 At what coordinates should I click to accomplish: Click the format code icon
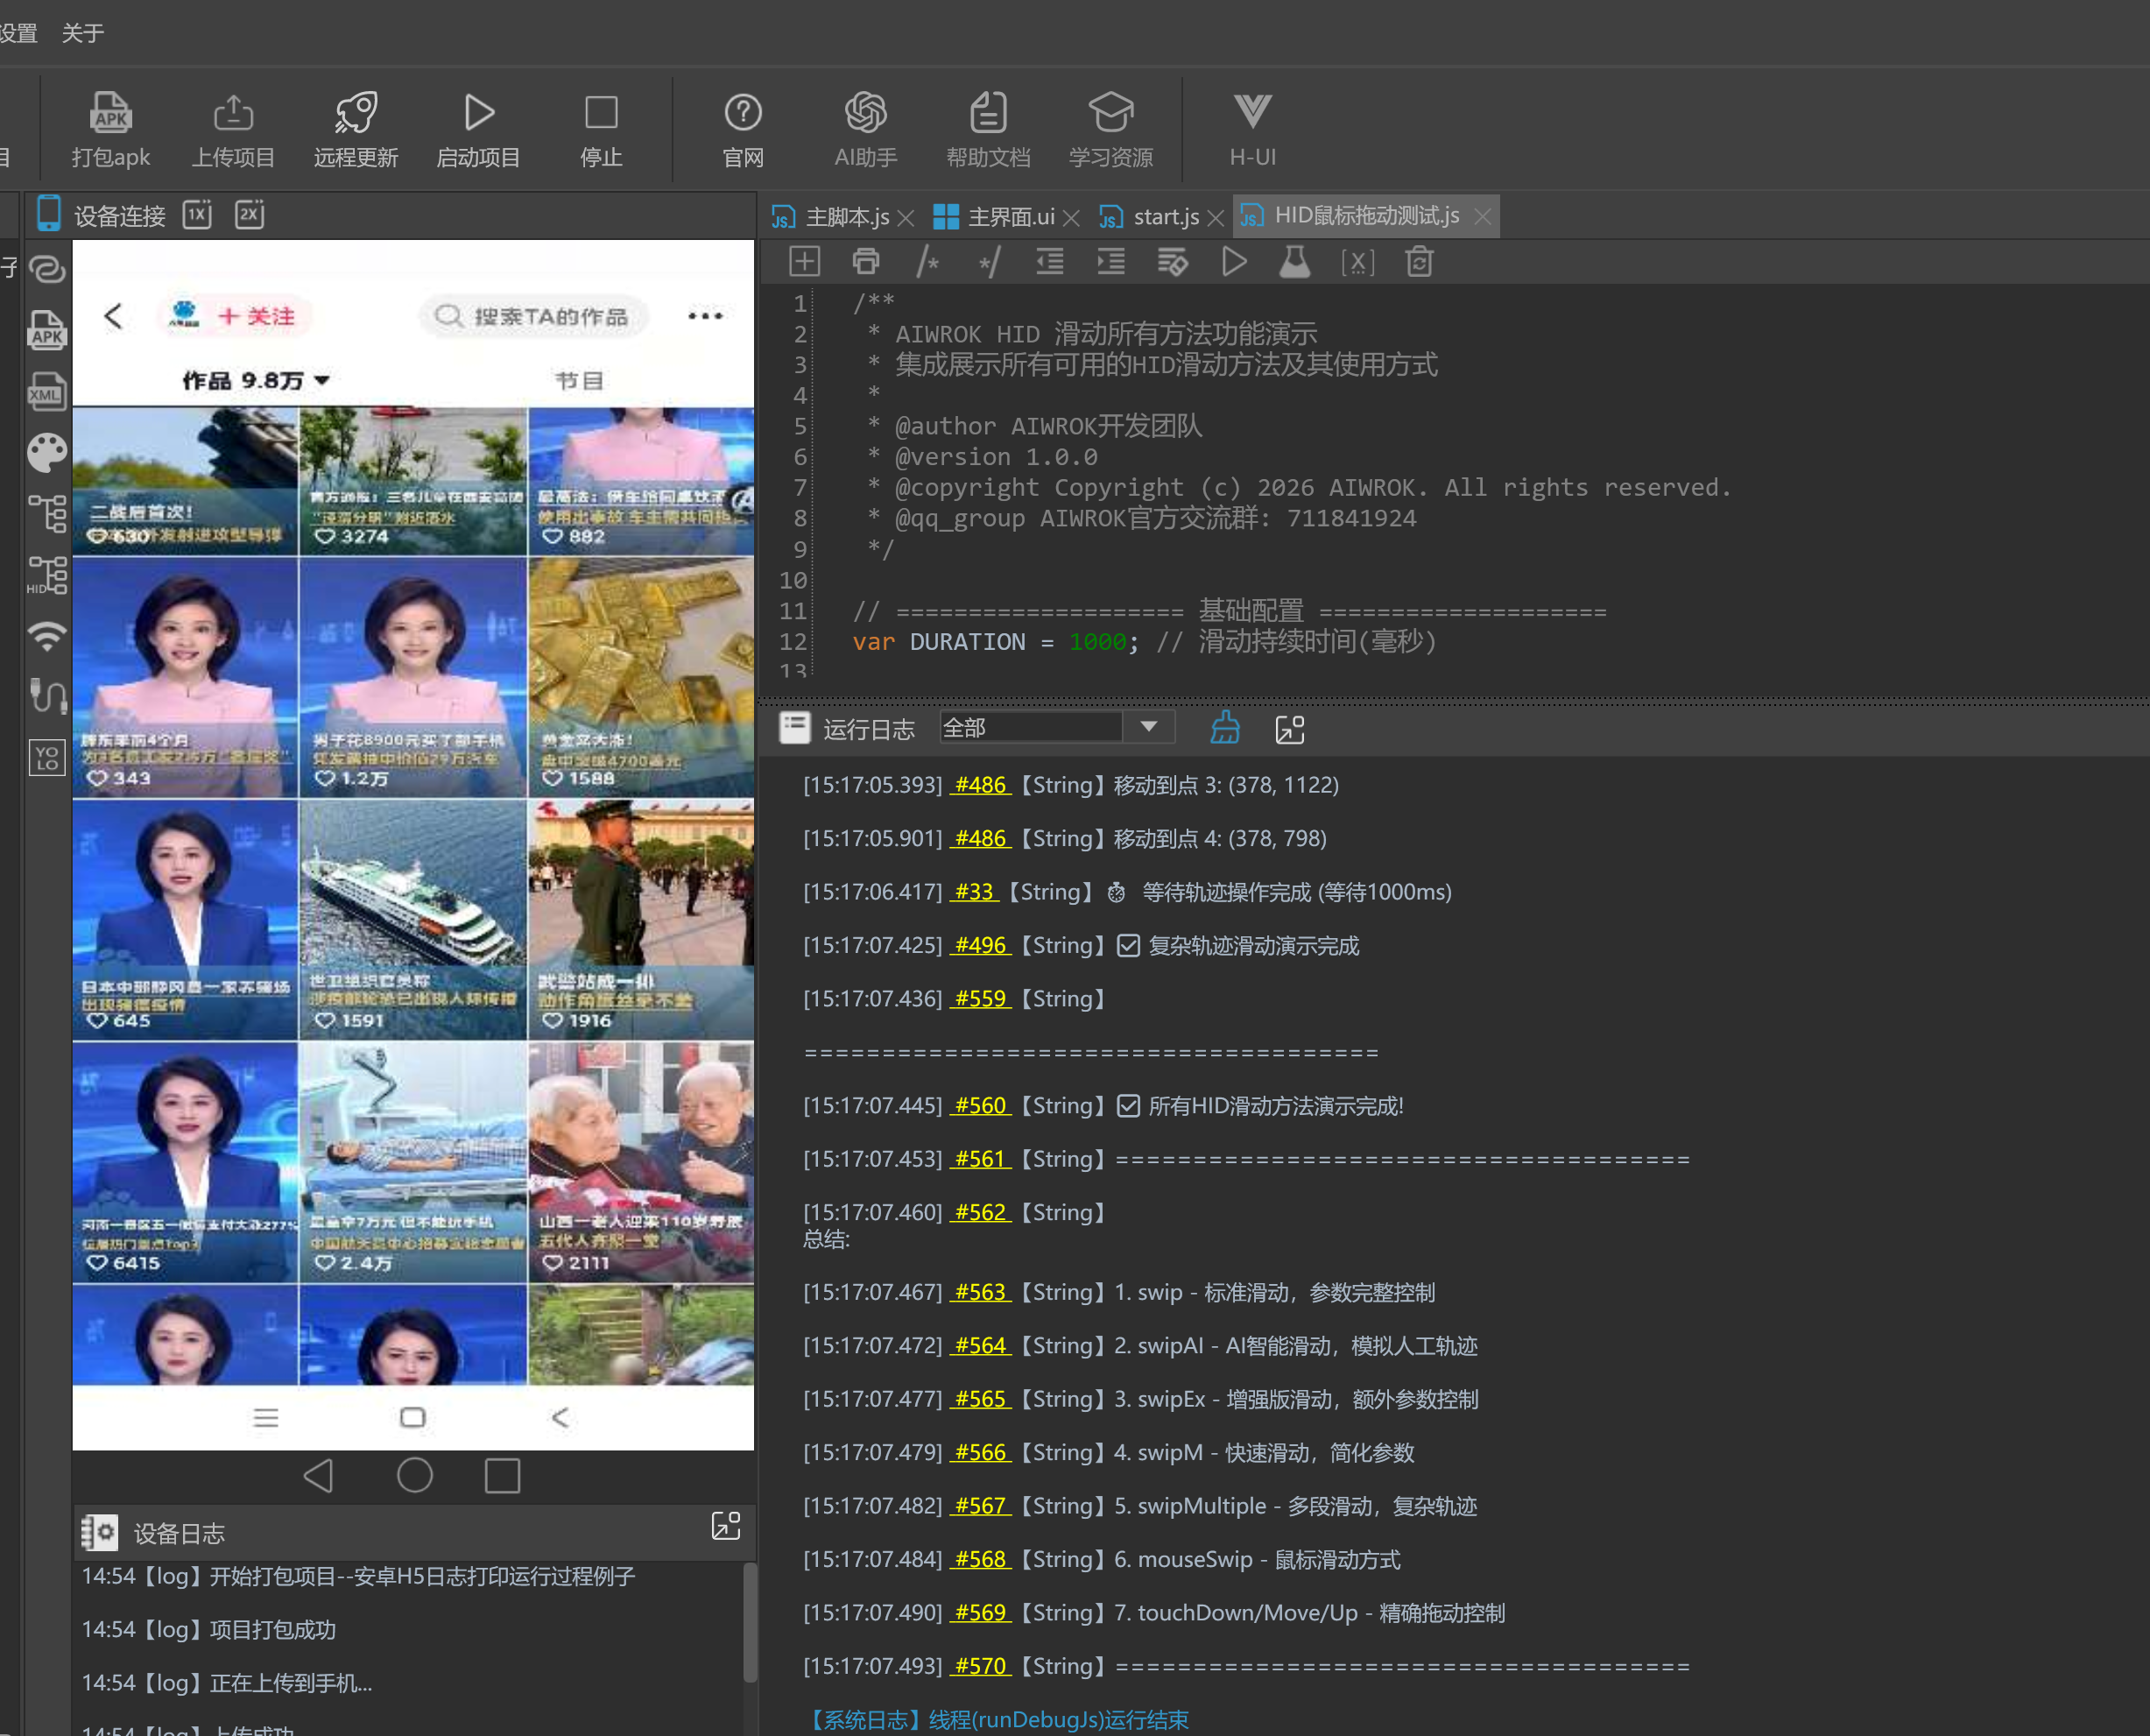tap(1172, 262)
